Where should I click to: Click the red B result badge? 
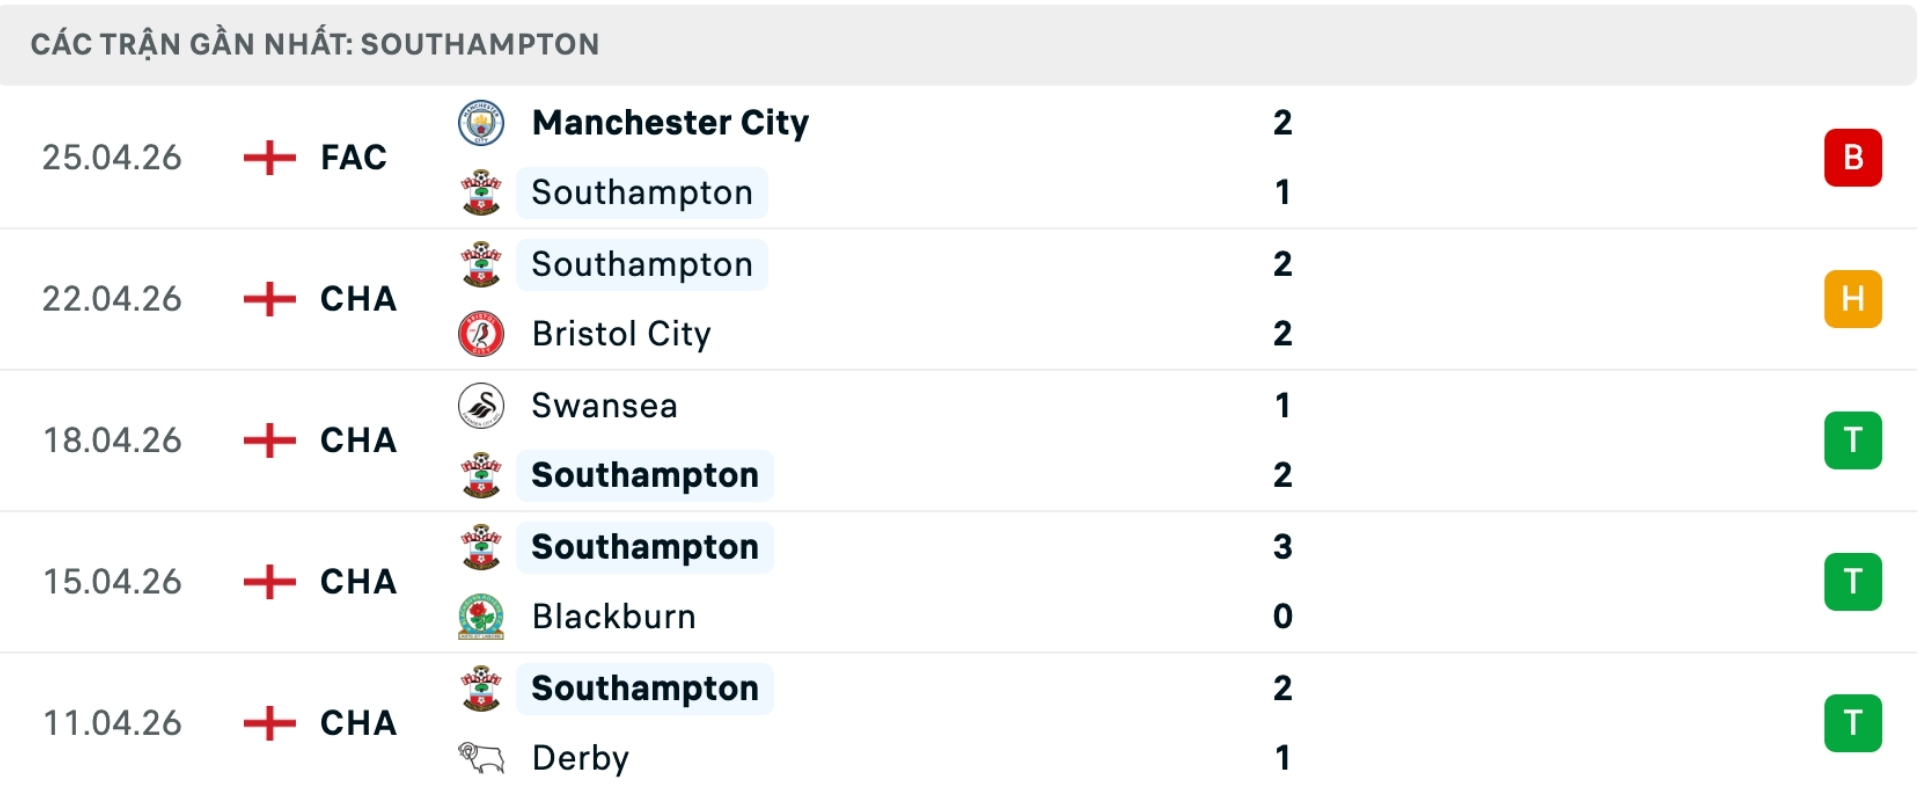(x=1852, y=158)
